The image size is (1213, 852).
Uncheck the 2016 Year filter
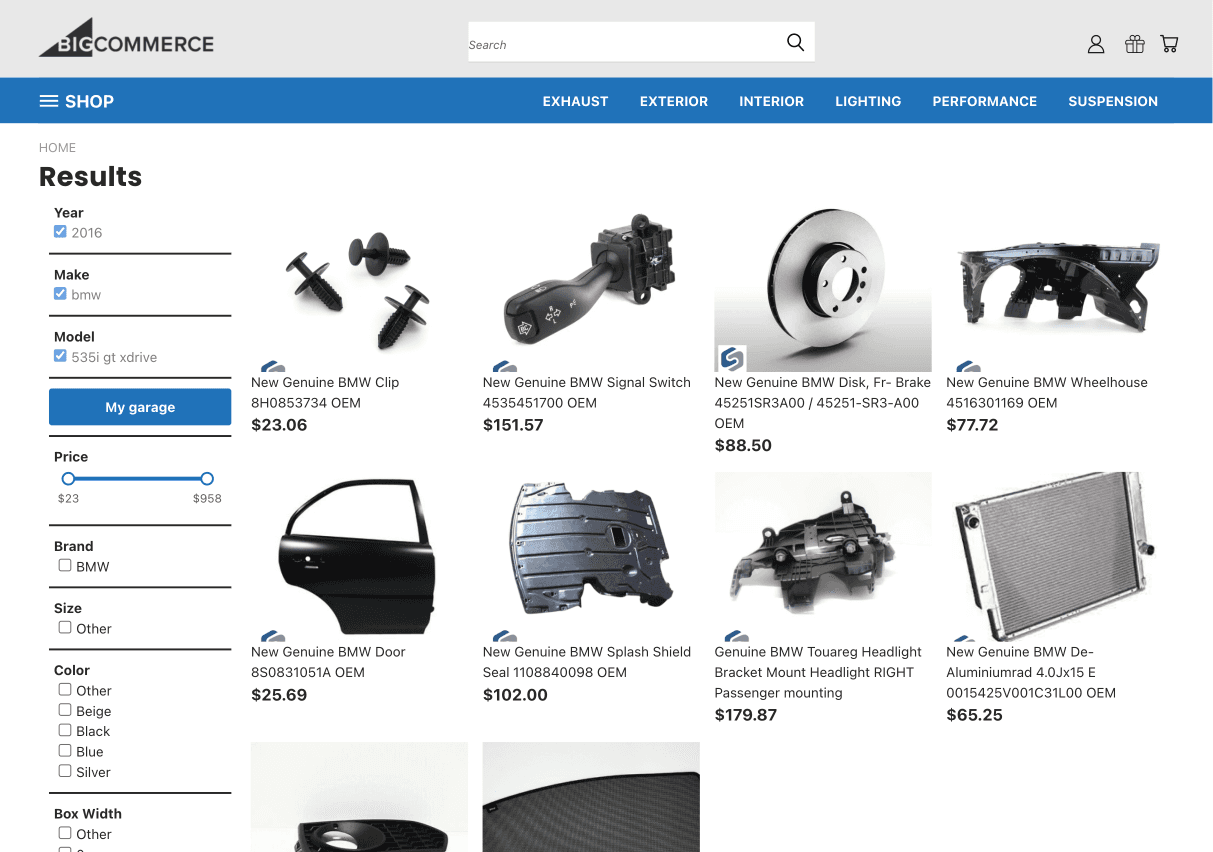(60, 231)
